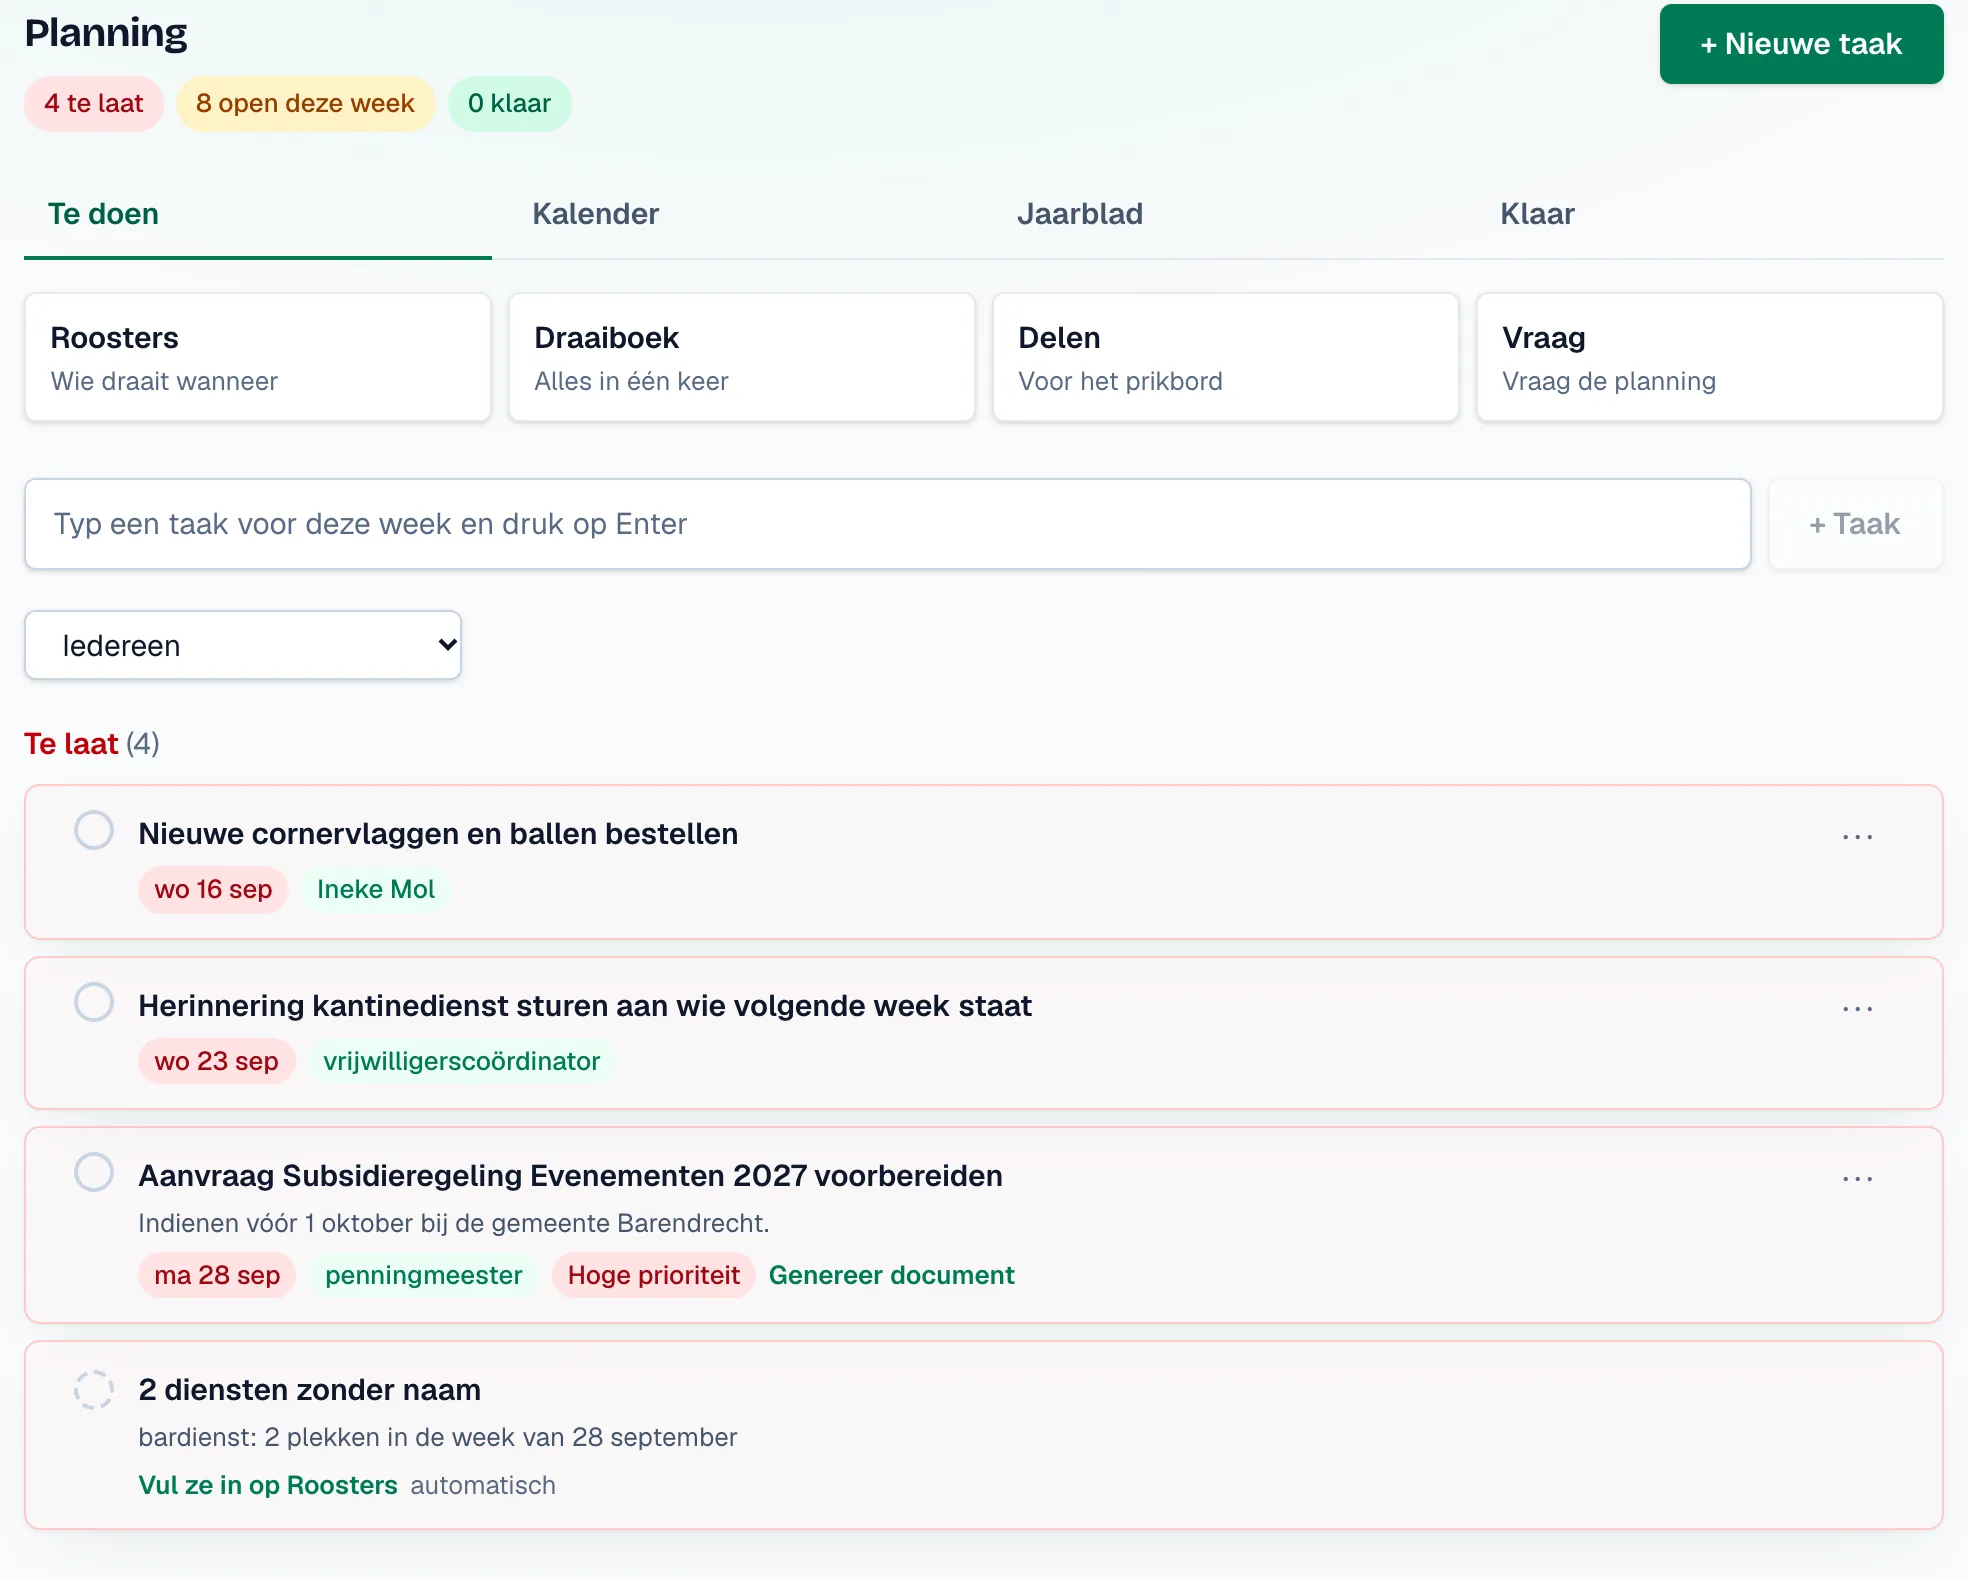Click the Herinnering kantinedienst sturen task title
1968x1580 pixels.
(x=585, y=1005)
